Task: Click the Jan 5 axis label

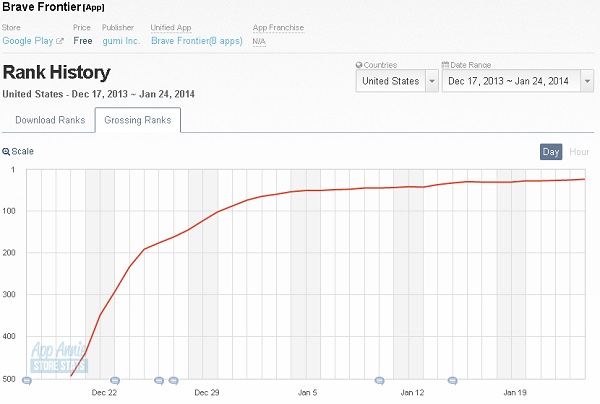Action: coord(307,393)
